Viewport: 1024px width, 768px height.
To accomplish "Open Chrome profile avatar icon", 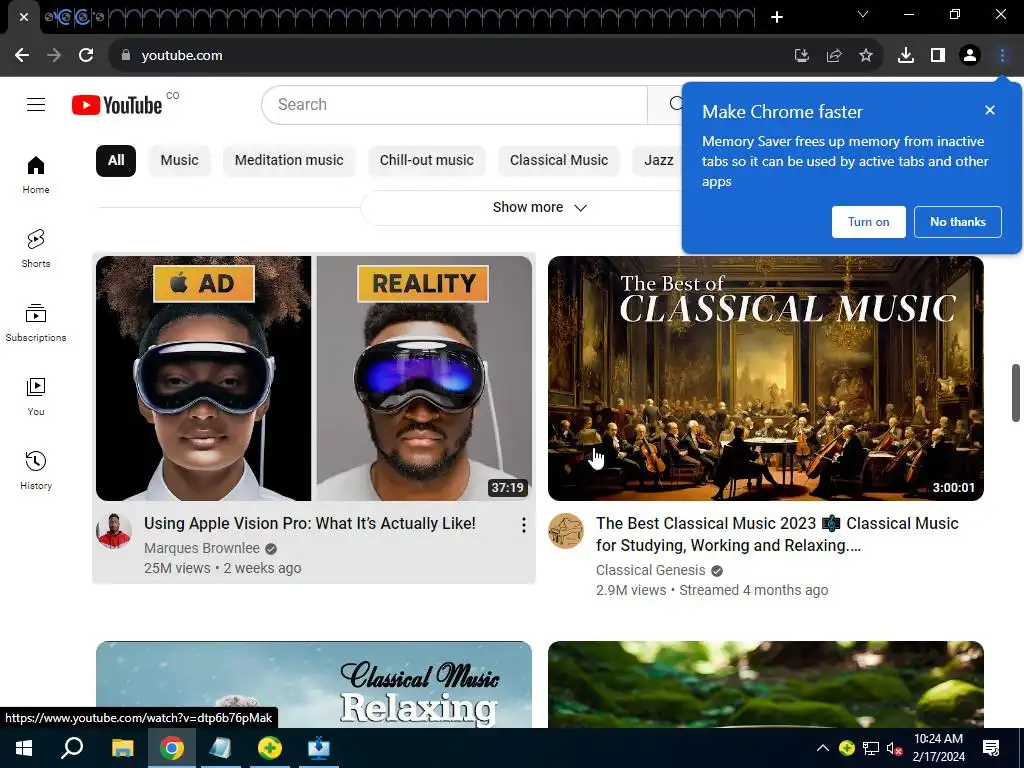I will tap(970, 56).
